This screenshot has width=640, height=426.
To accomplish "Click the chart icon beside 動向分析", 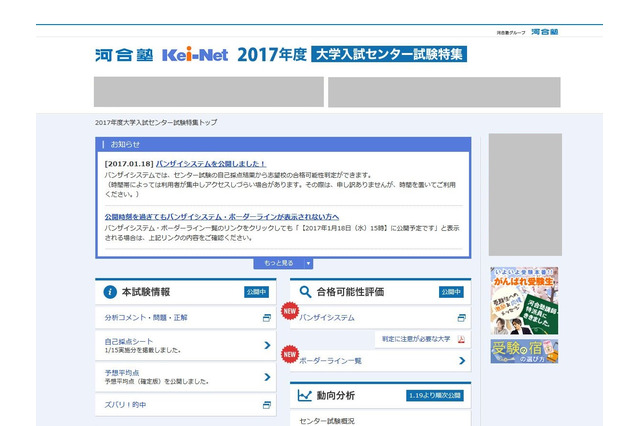I will [304, 395].
